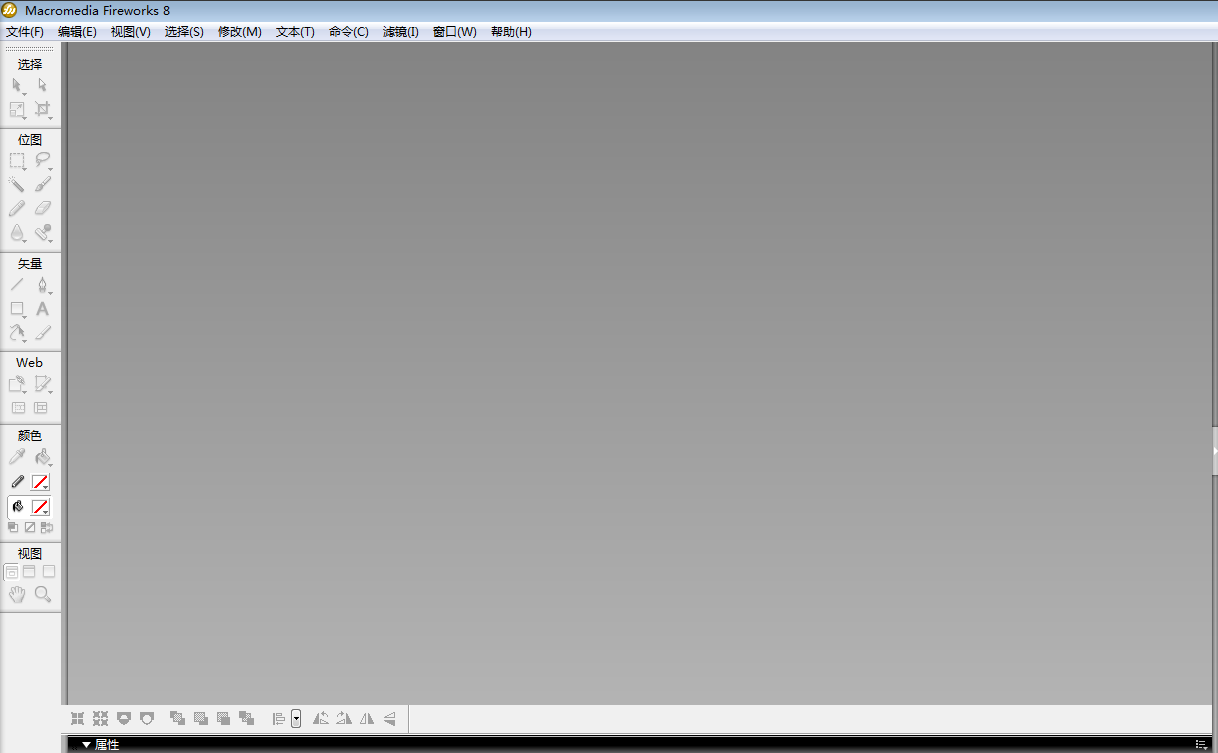The image size is (1218, 753).
Task: Collapse the 属性 panel triangle
Action: (x=87, y=745)
